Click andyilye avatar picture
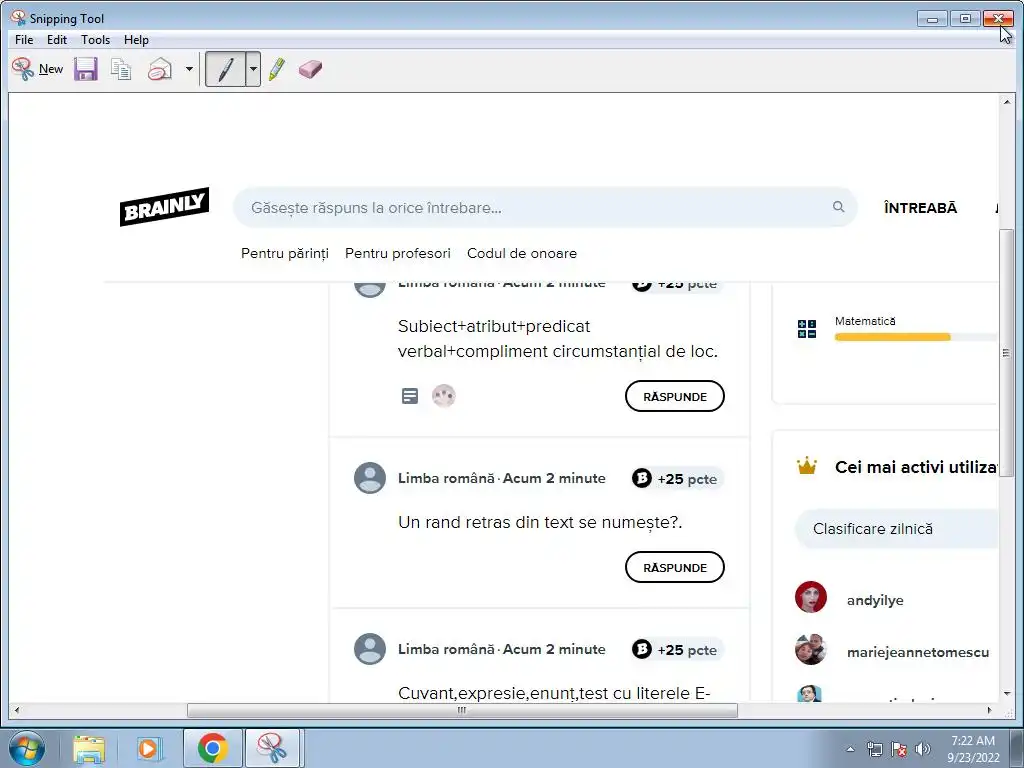The image size is (1024, 768). [810, 597]
